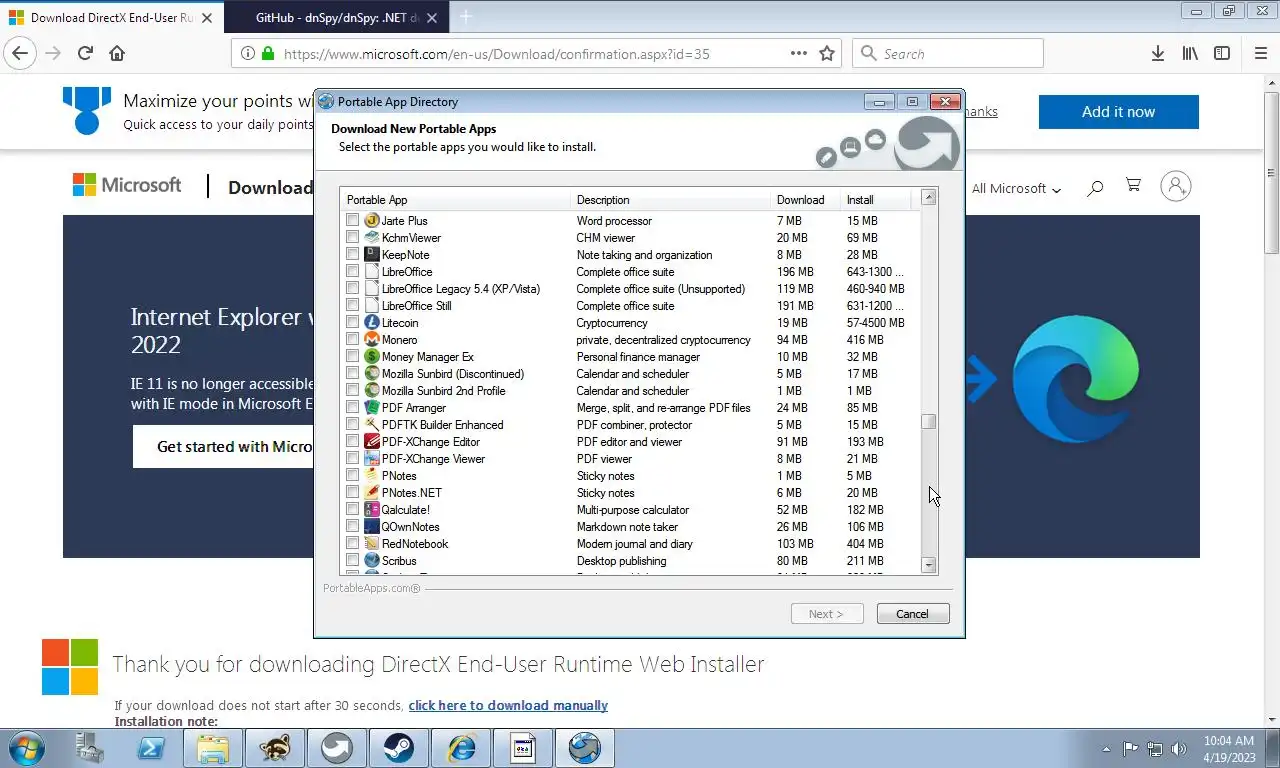Image resolution: width=1280 pixels, height=768 pixels.
Task: Open the Microsoft site search magnifier
Action: pyautogui.click(x=1095, y=187)
